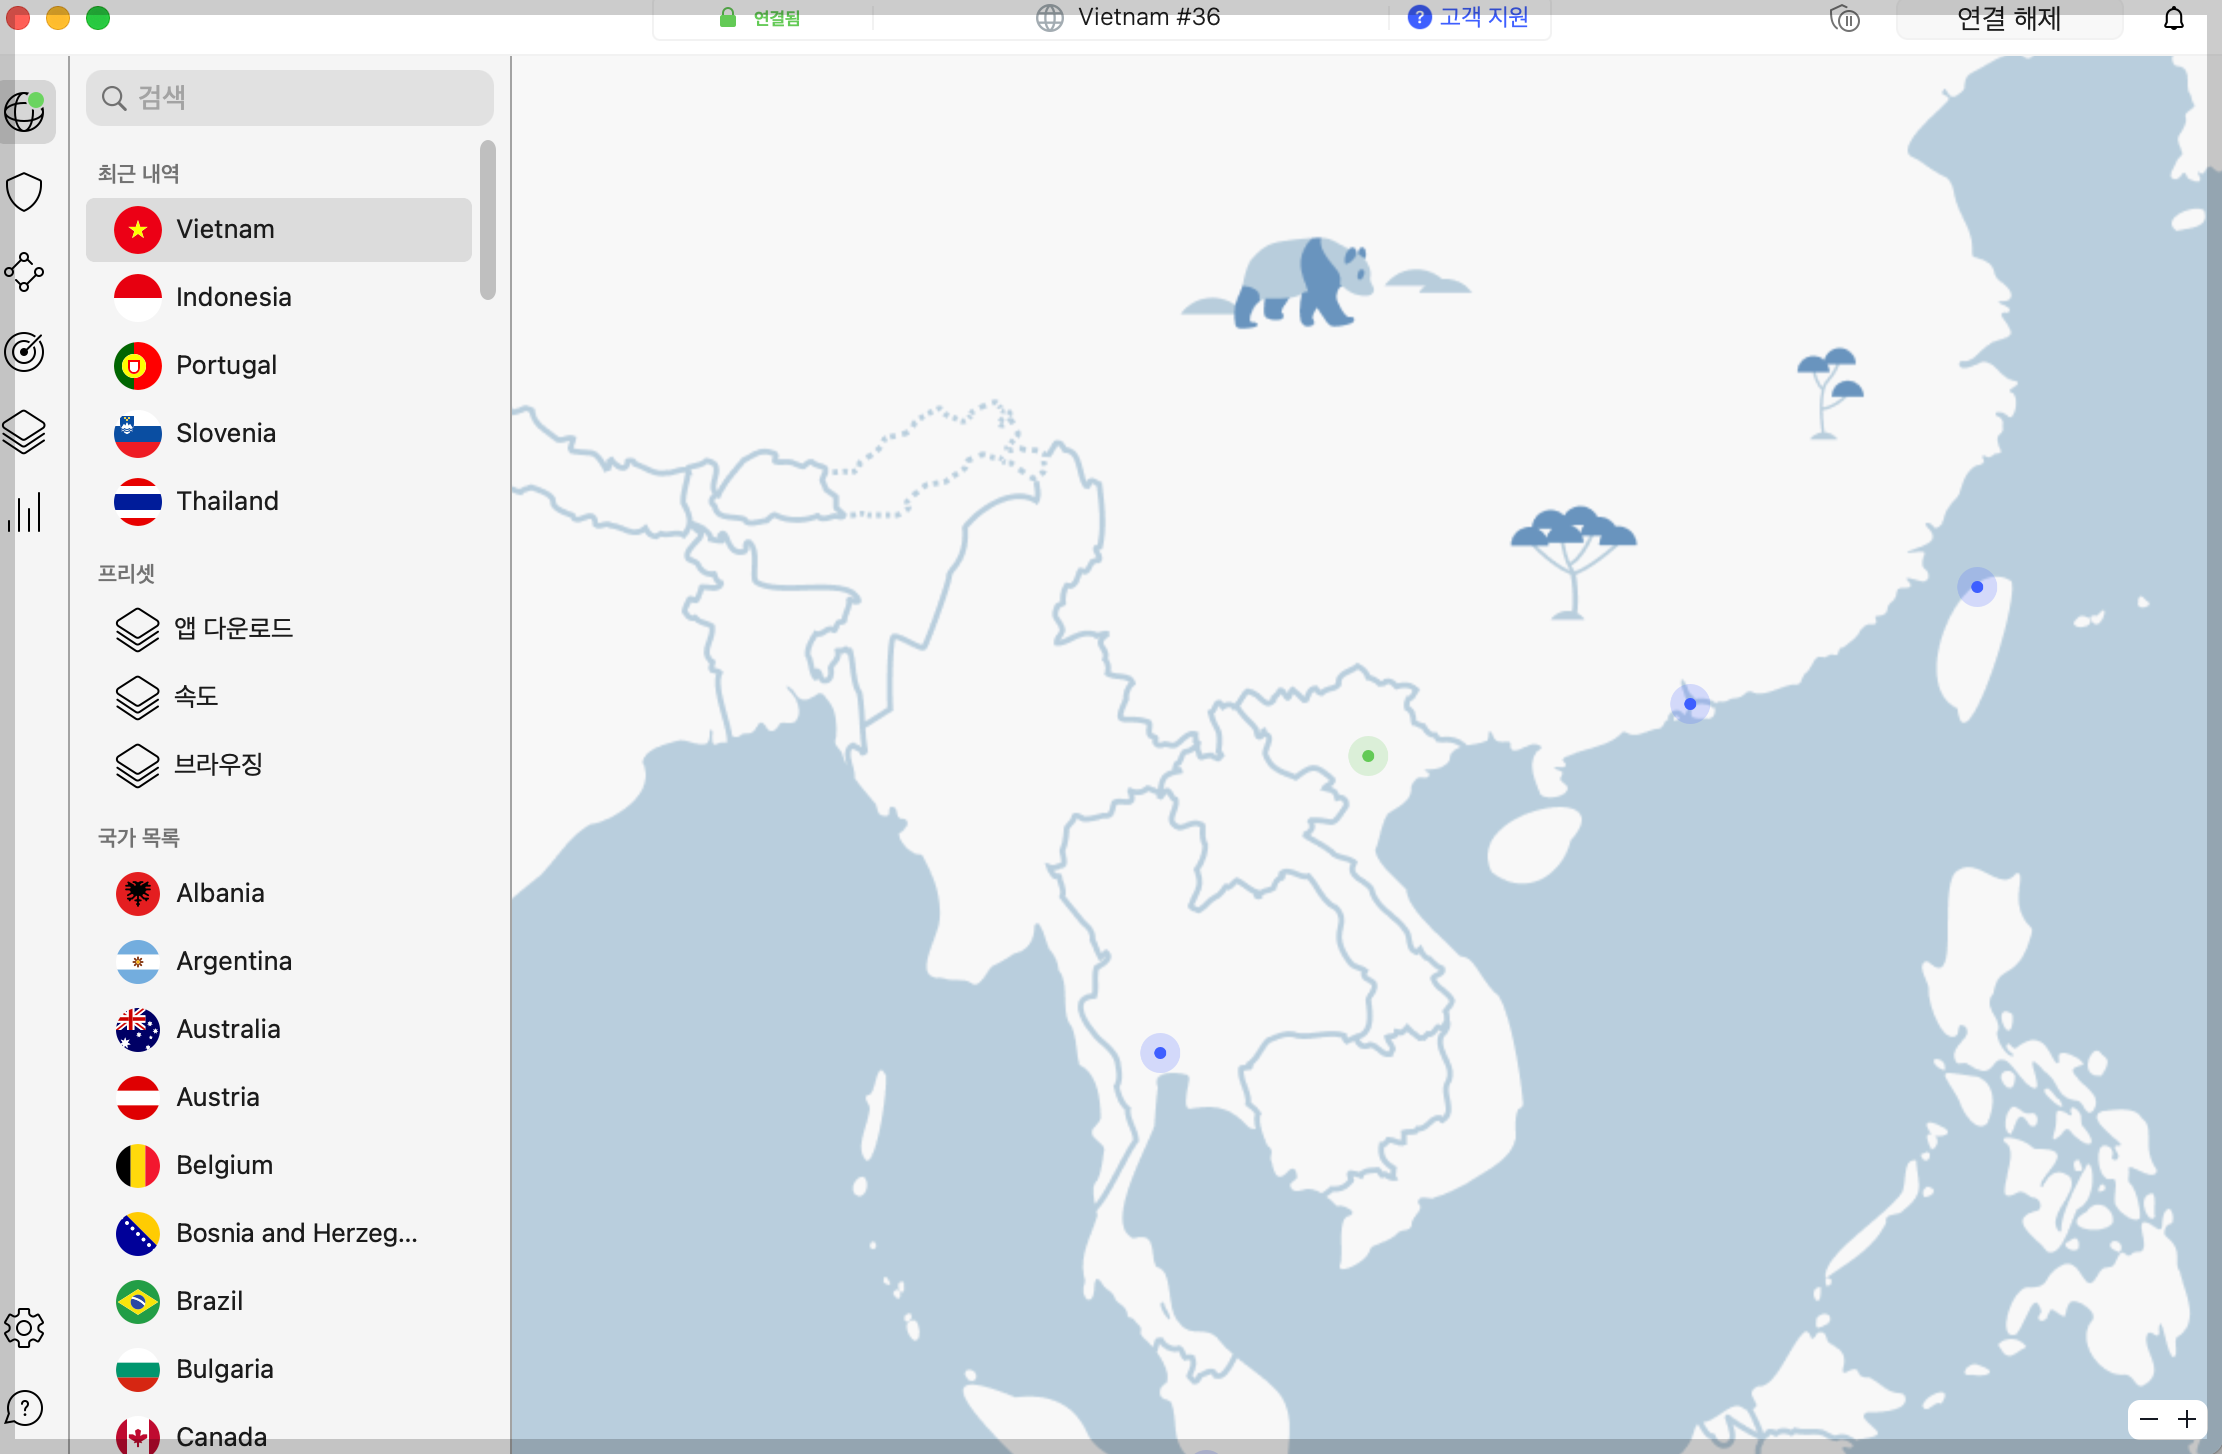Open the bar chart statistics sidebar icon
2222x1454 pixels.
[x=24, y=512]
